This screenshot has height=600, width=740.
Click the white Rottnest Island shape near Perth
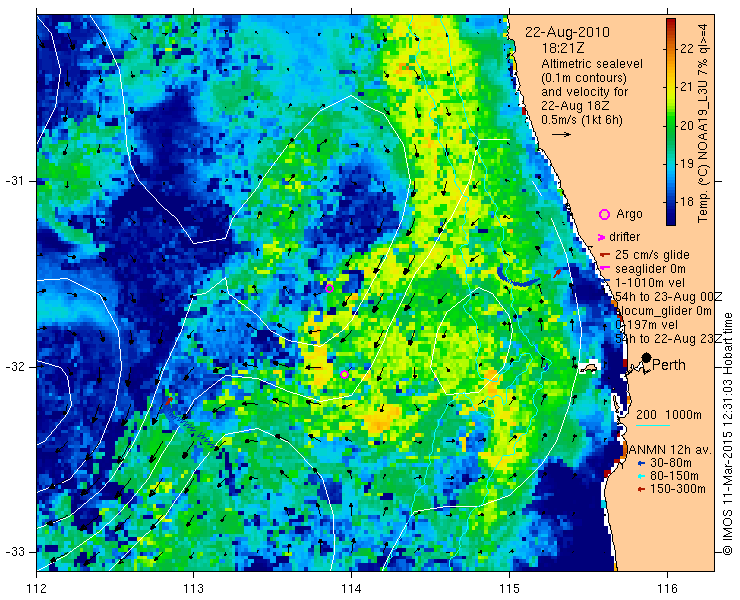pos(589,368)
